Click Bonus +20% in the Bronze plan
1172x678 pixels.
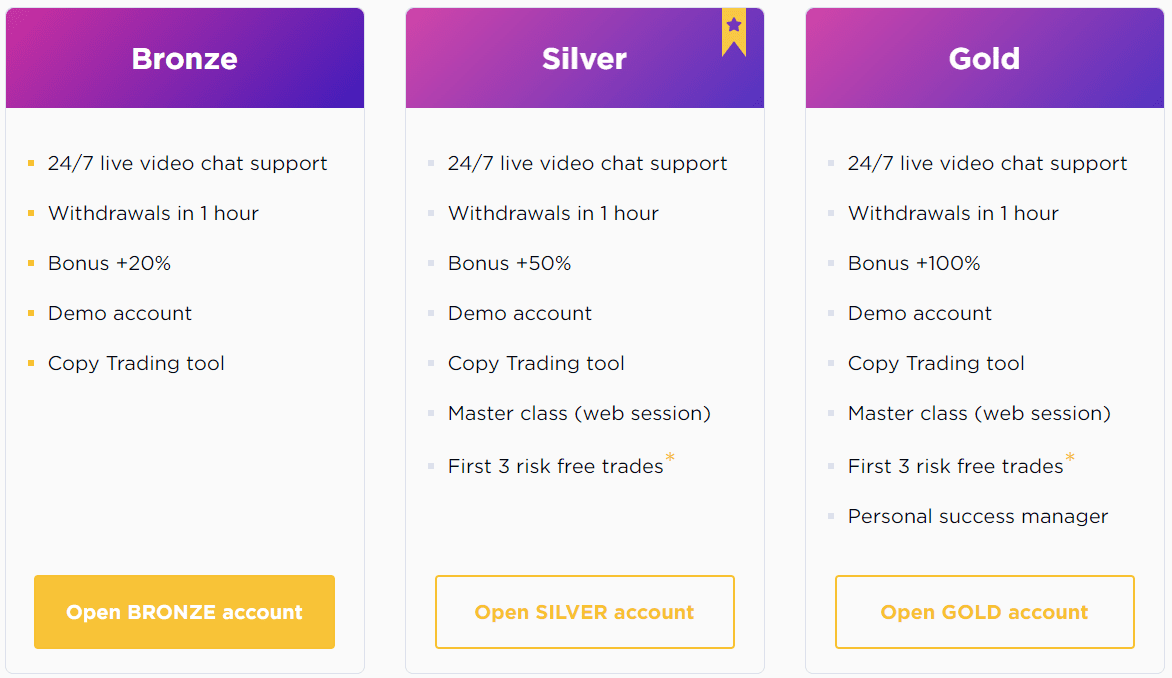[109, 263]
